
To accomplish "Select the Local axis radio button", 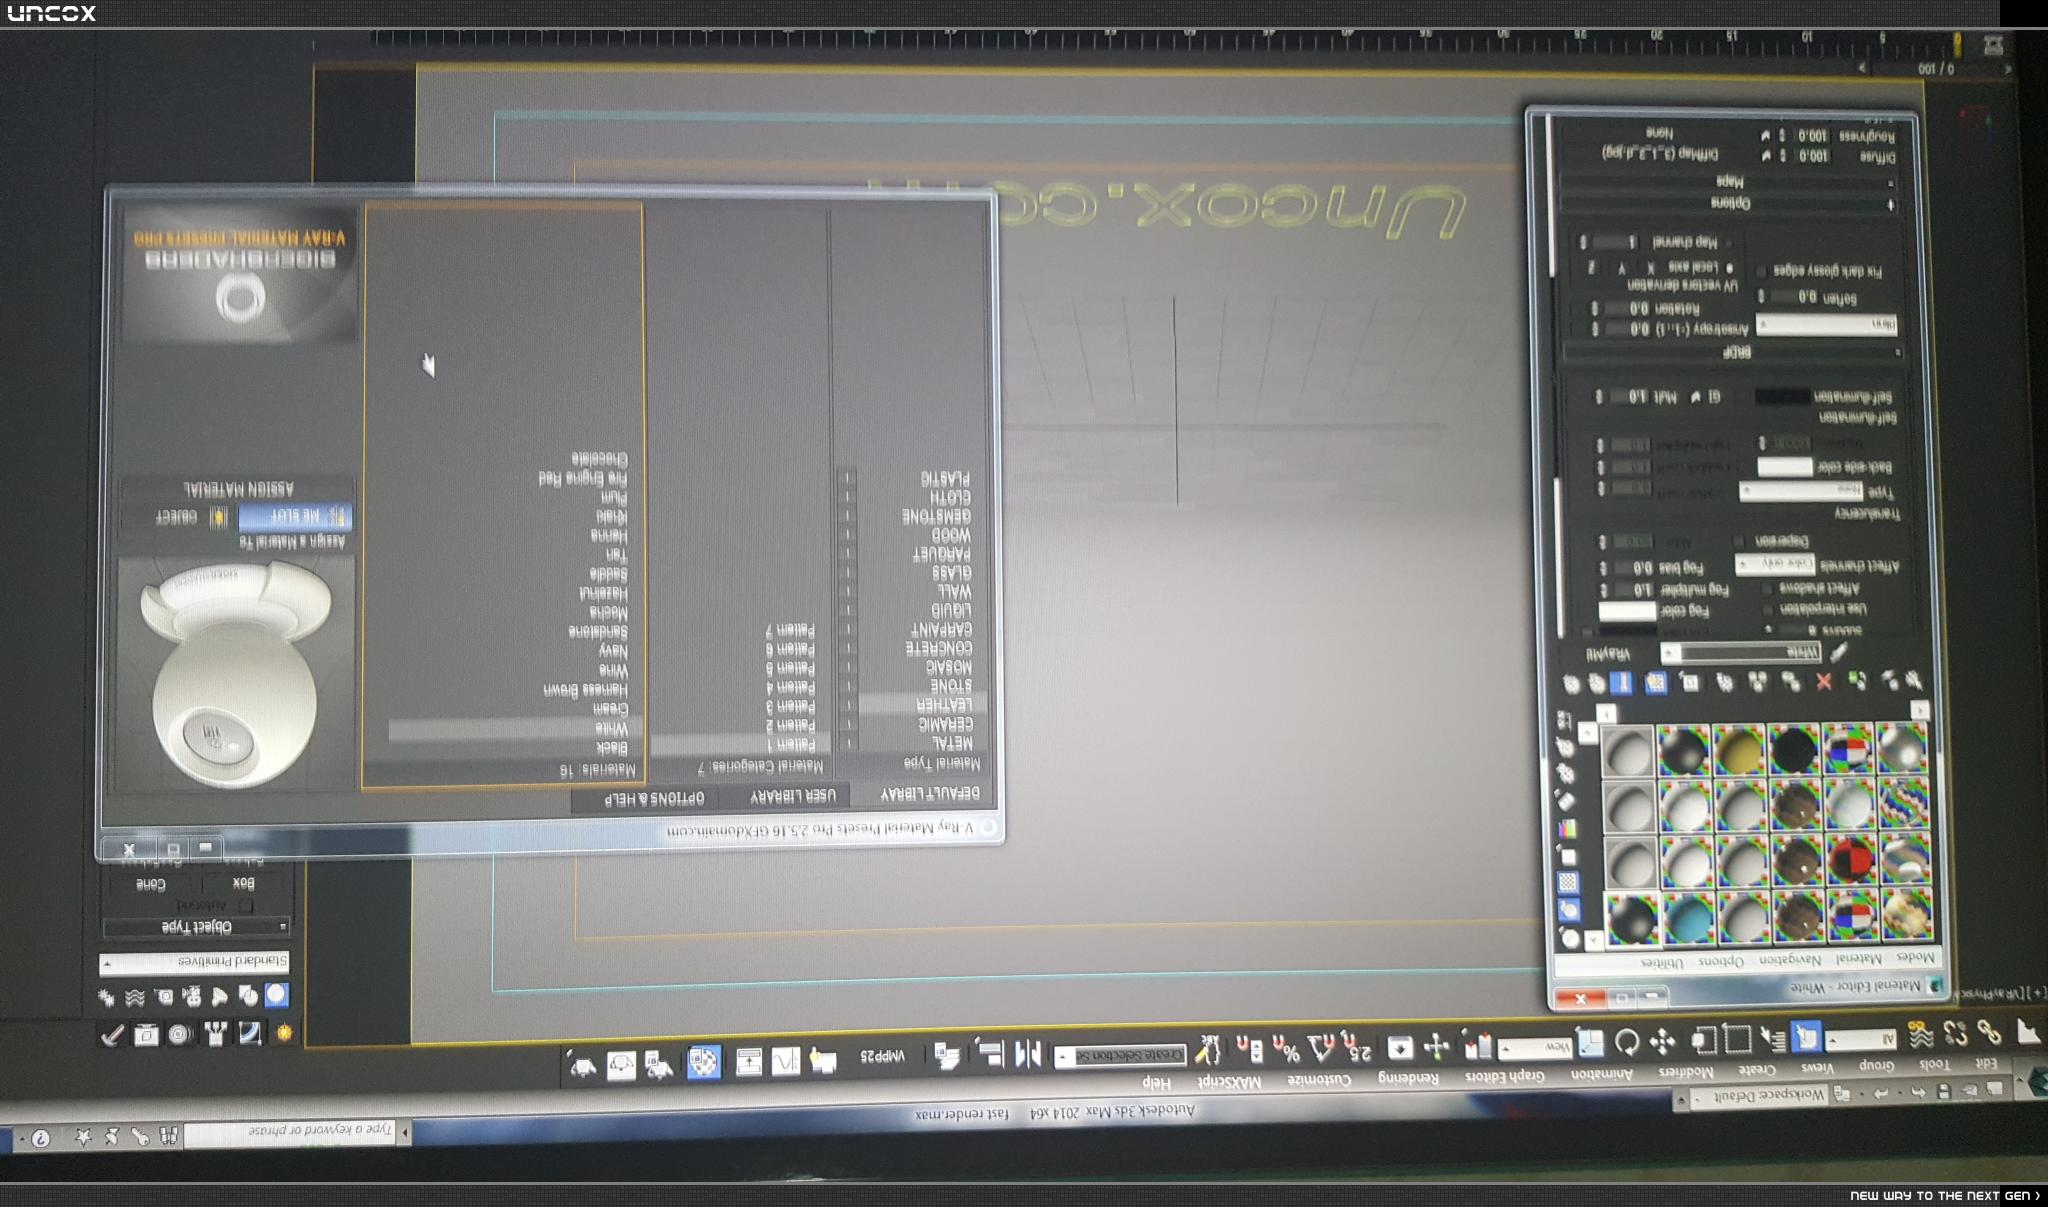I will [x=1729, y=267].
